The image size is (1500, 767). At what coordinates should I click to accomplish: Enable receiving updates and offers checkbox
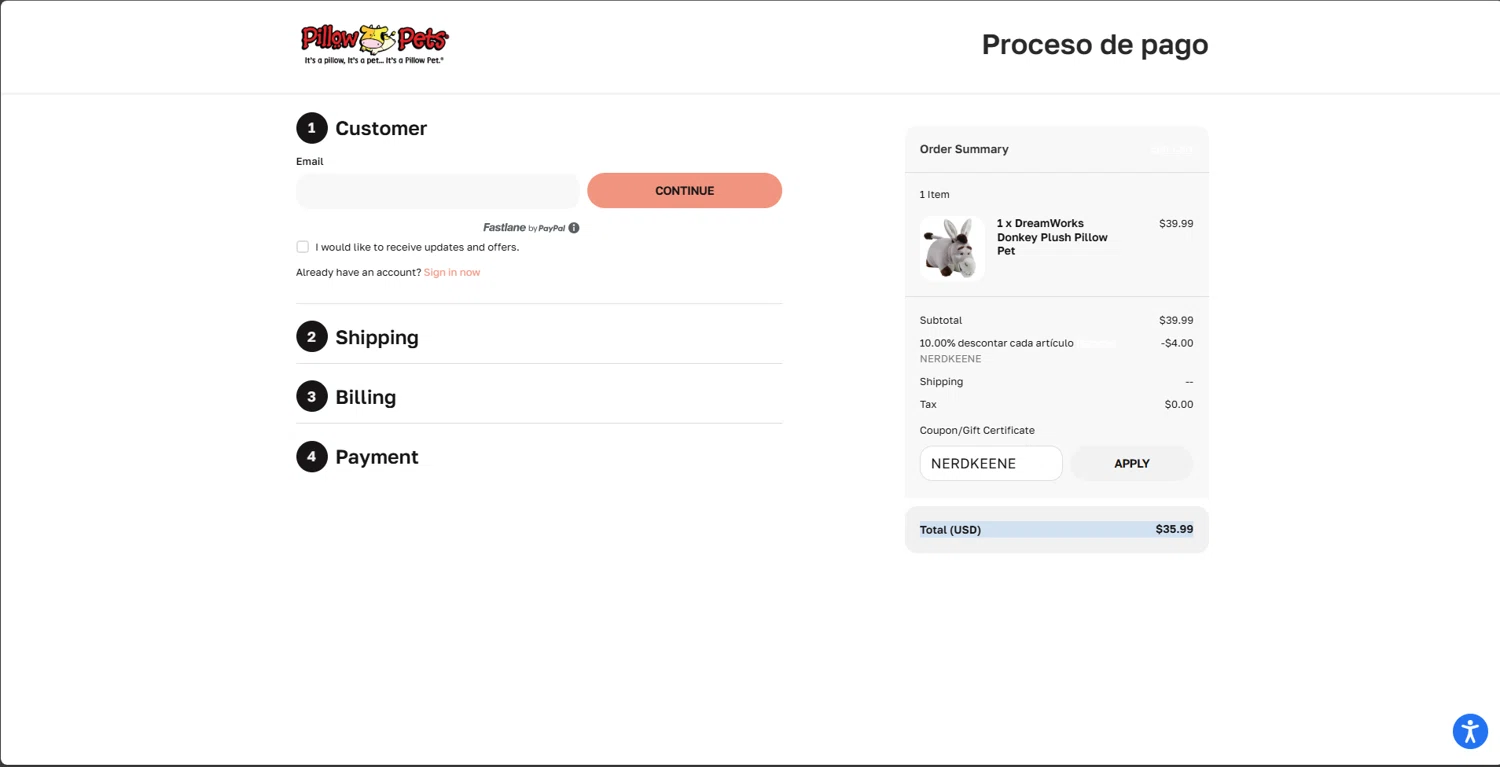(302, 247)
